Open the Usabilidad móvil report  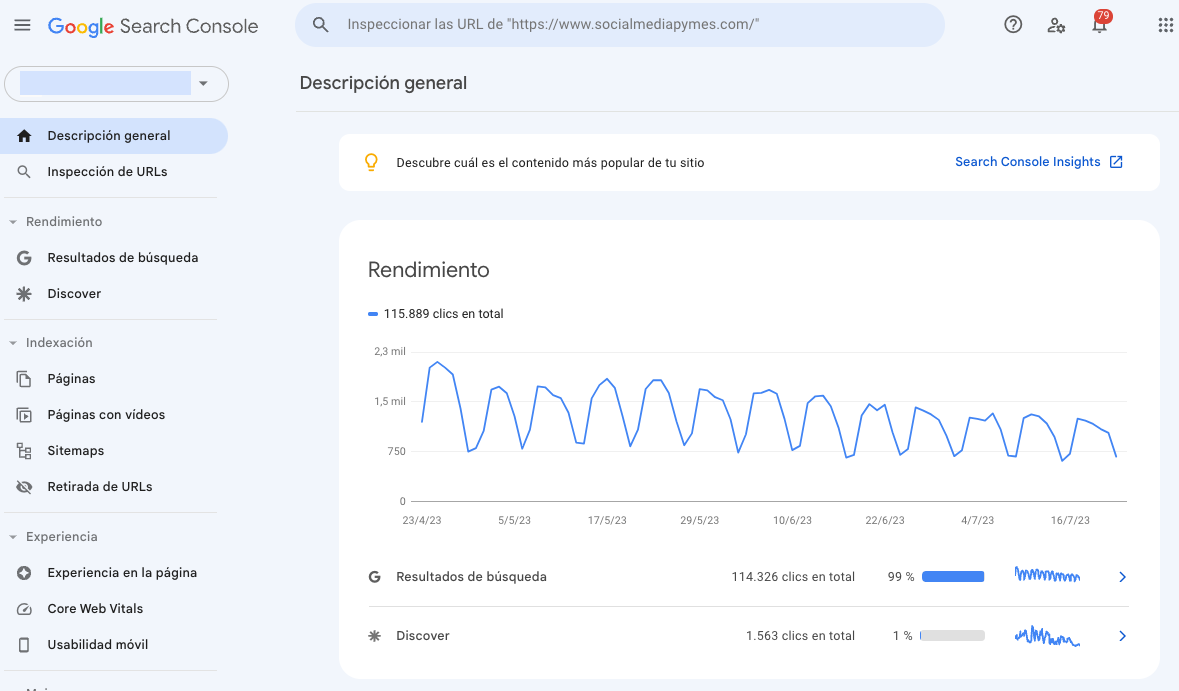click(x=97, y=644)
